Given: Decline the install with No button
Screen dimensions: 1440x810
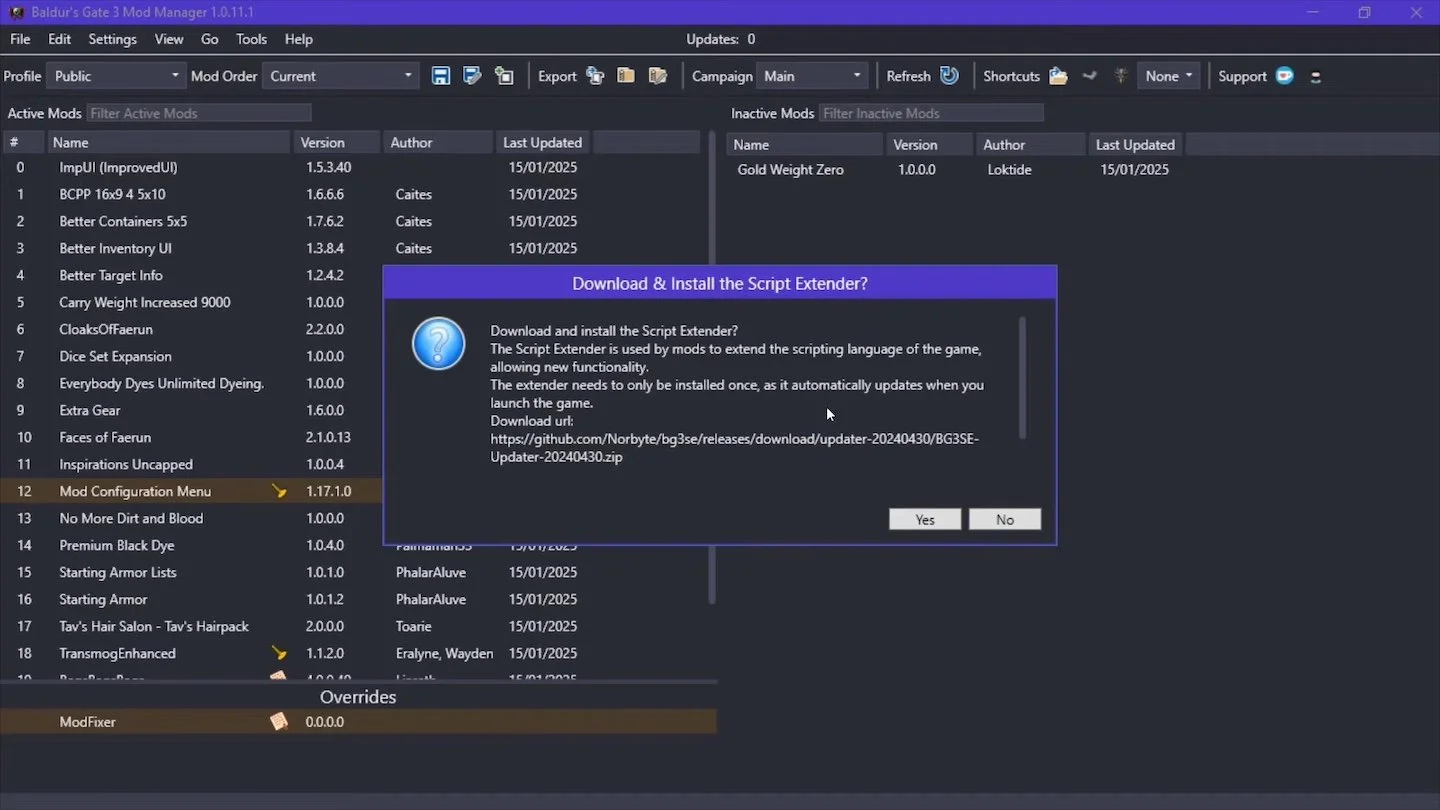Looking at the screenshot, I should (x=1005, y=519).
